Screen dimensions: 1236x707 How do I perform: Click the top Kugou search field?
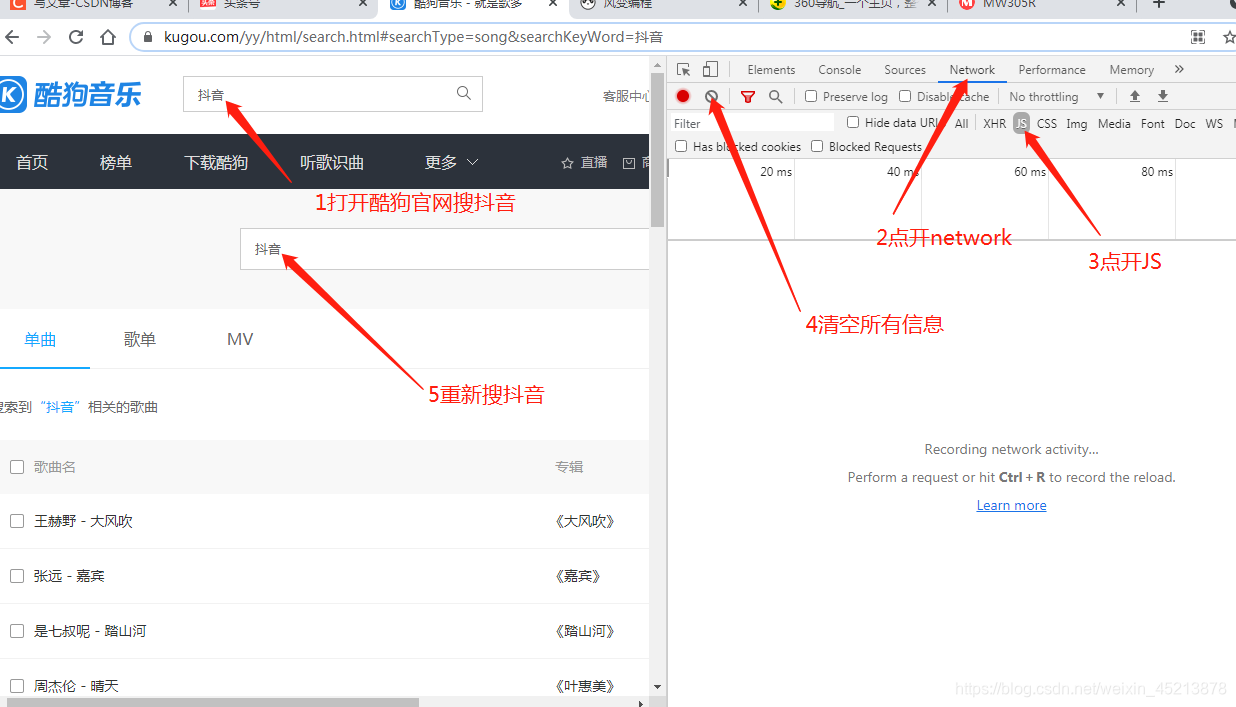332,94
